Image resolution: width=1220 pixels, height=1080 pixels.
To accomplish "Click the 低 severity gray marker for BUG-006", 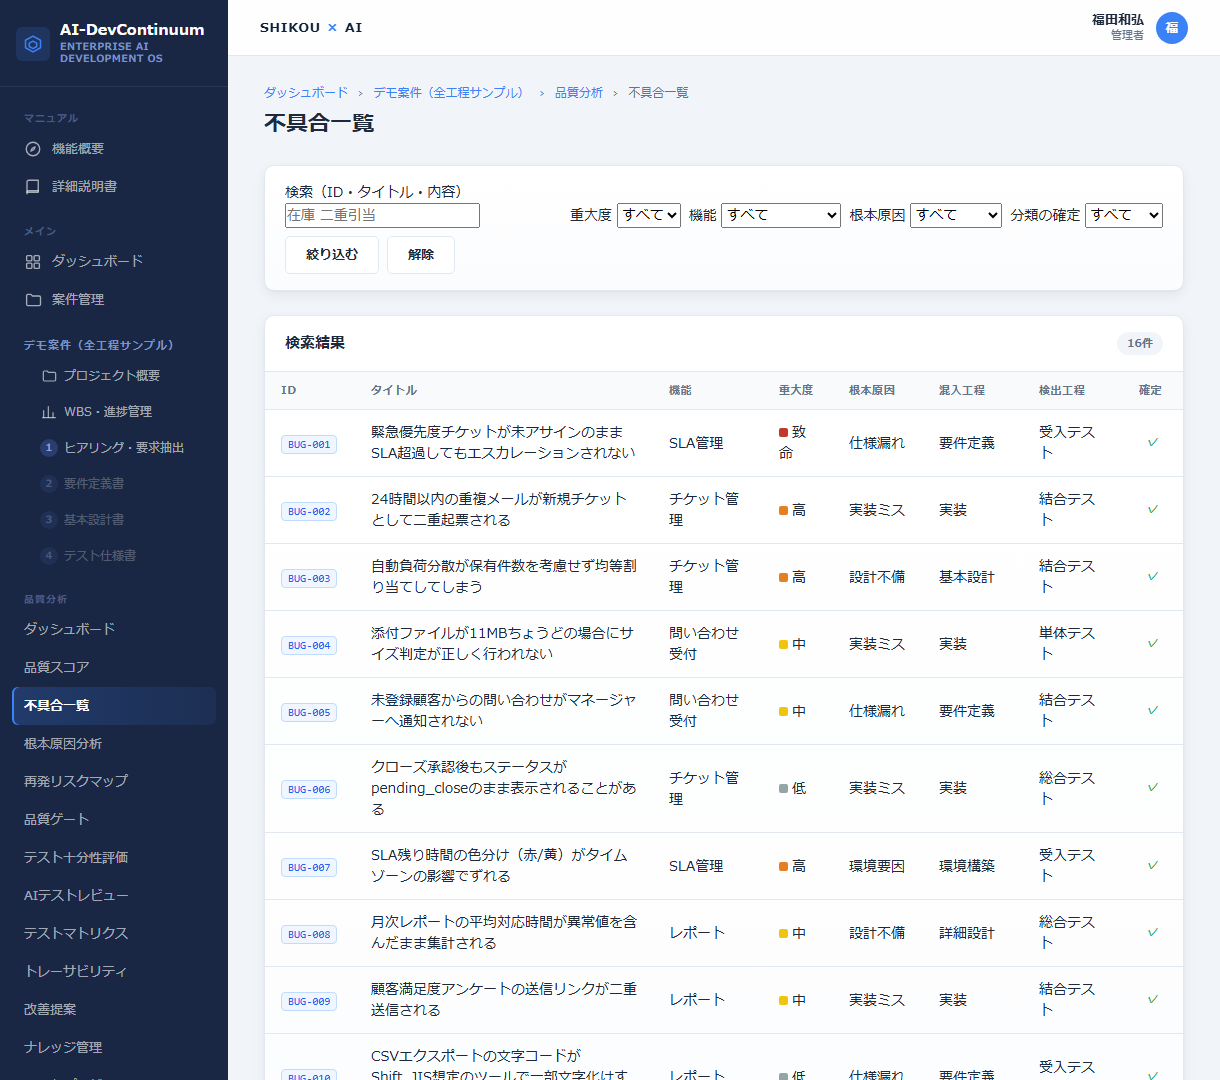I will tap(784, 788).
